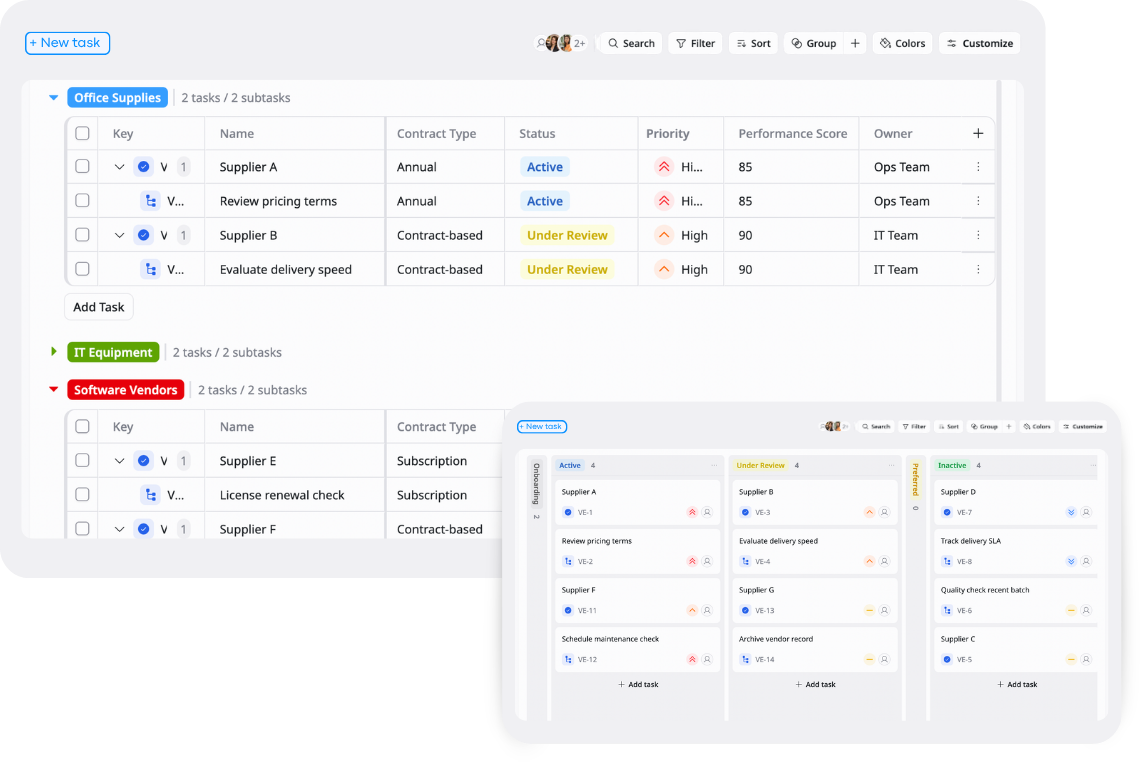Click Under Review status of Supplier B
This screenshot has height=762, width=1142.
[x=567, y=235]
